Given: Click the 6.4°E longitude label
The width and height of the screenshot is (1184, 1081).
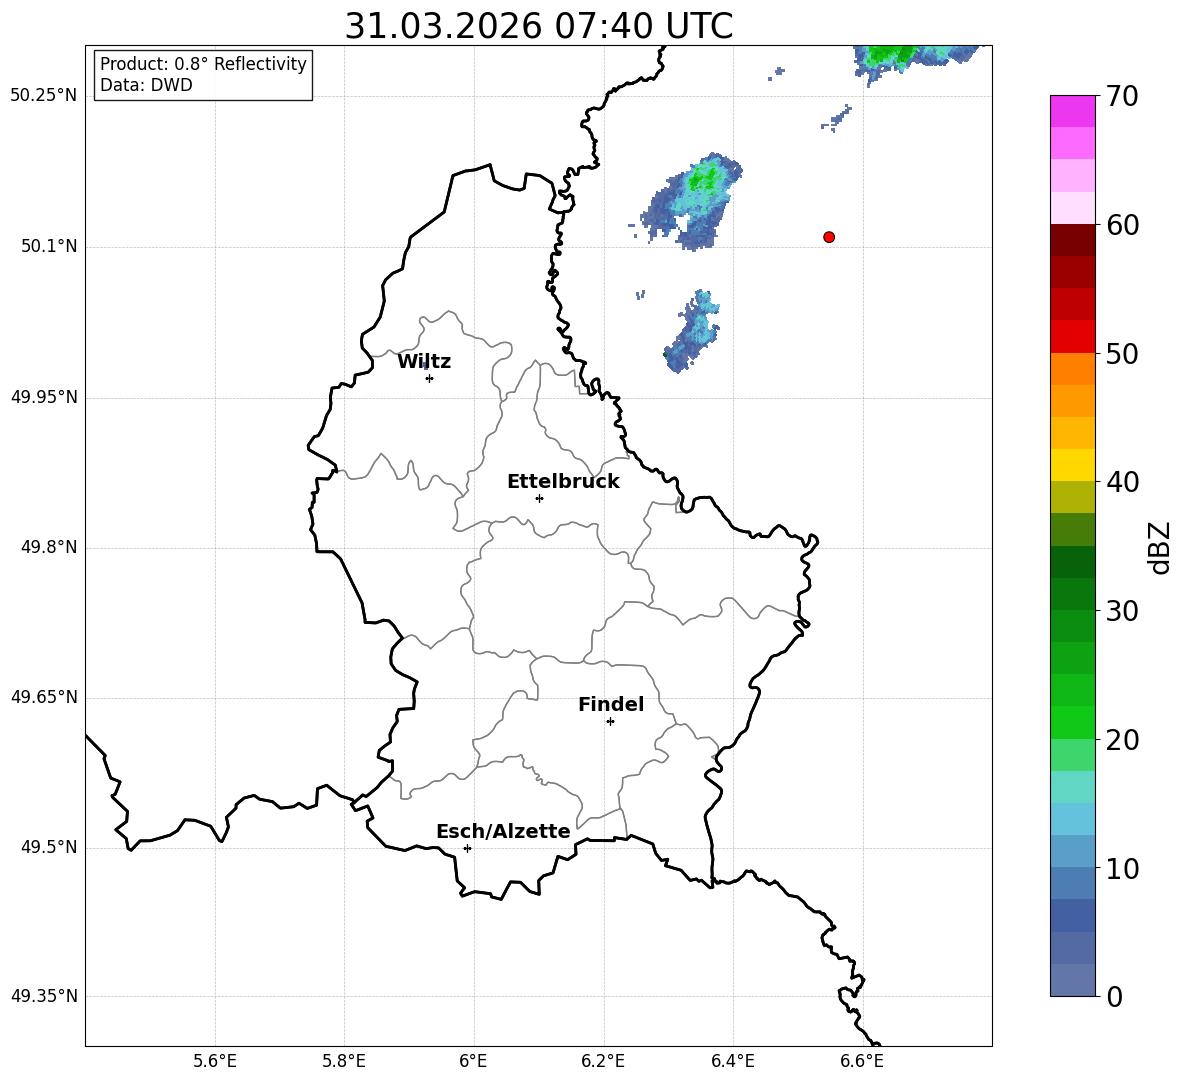Looking at the screenshot, I should tap(732, 1061).
